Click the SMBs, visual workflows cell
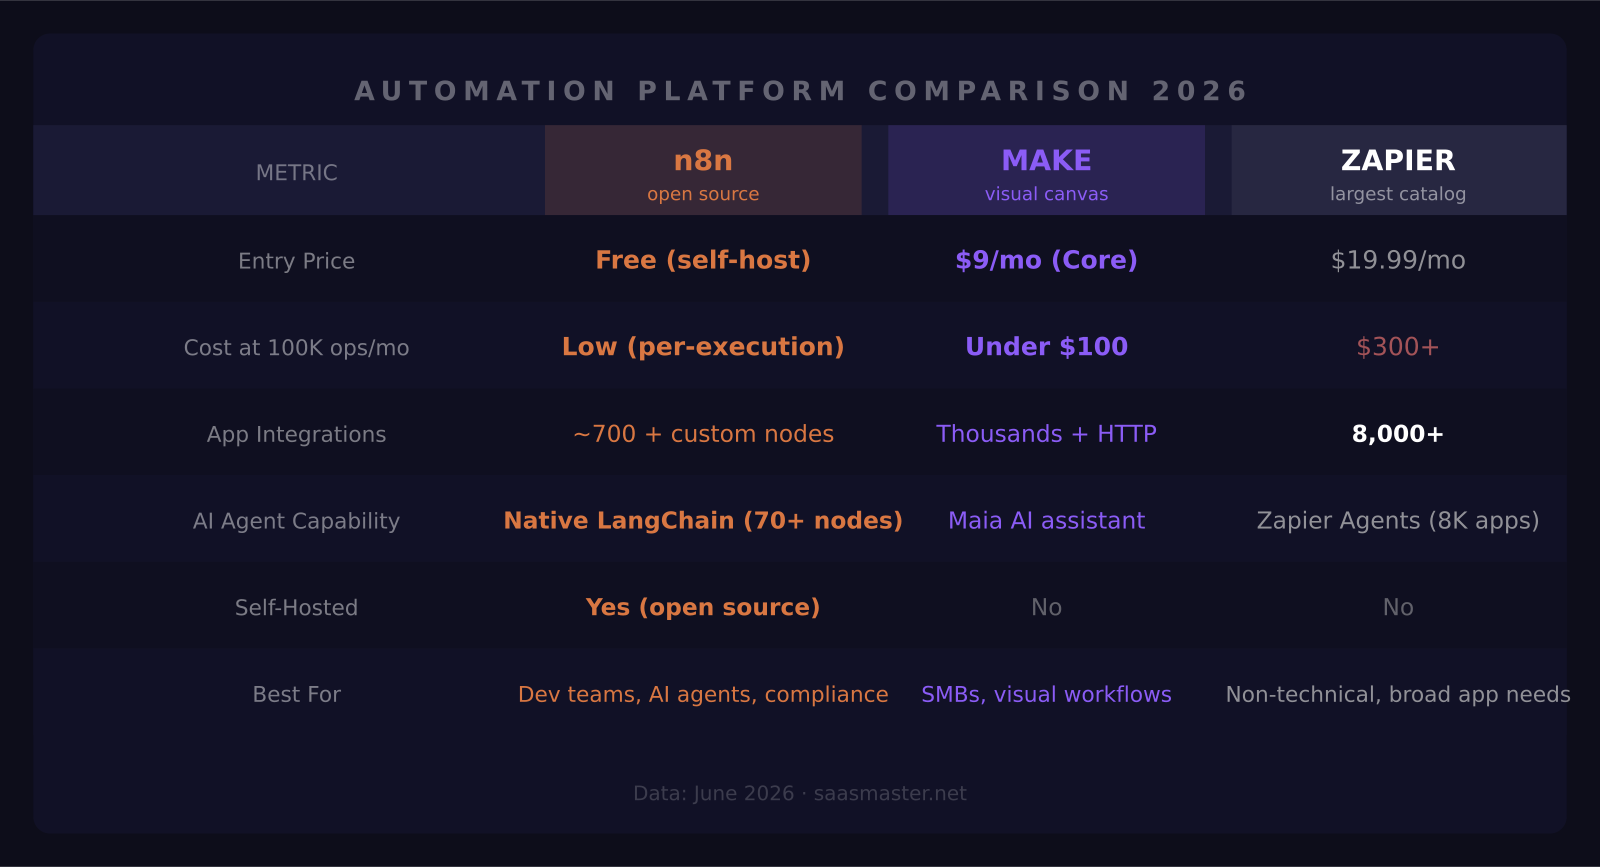1600x867 pixels. pos(1046,694)
